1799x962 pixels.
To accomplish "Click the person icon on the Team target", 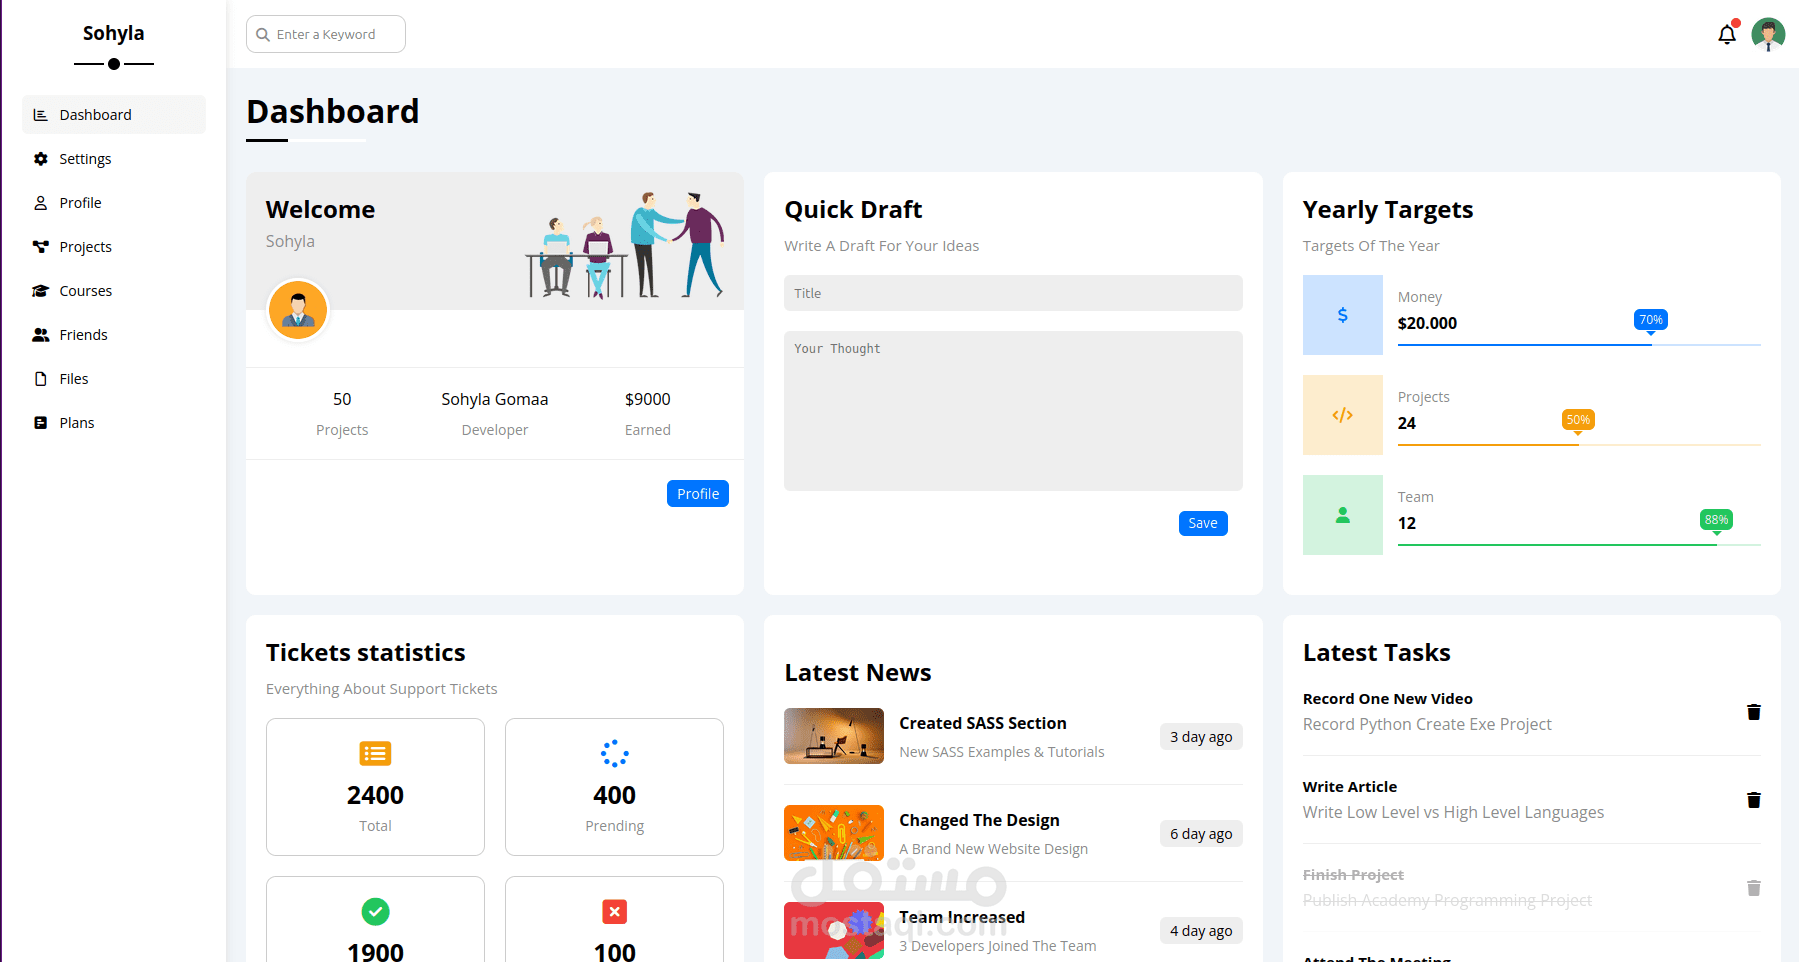I will [x=1342, y=515].
